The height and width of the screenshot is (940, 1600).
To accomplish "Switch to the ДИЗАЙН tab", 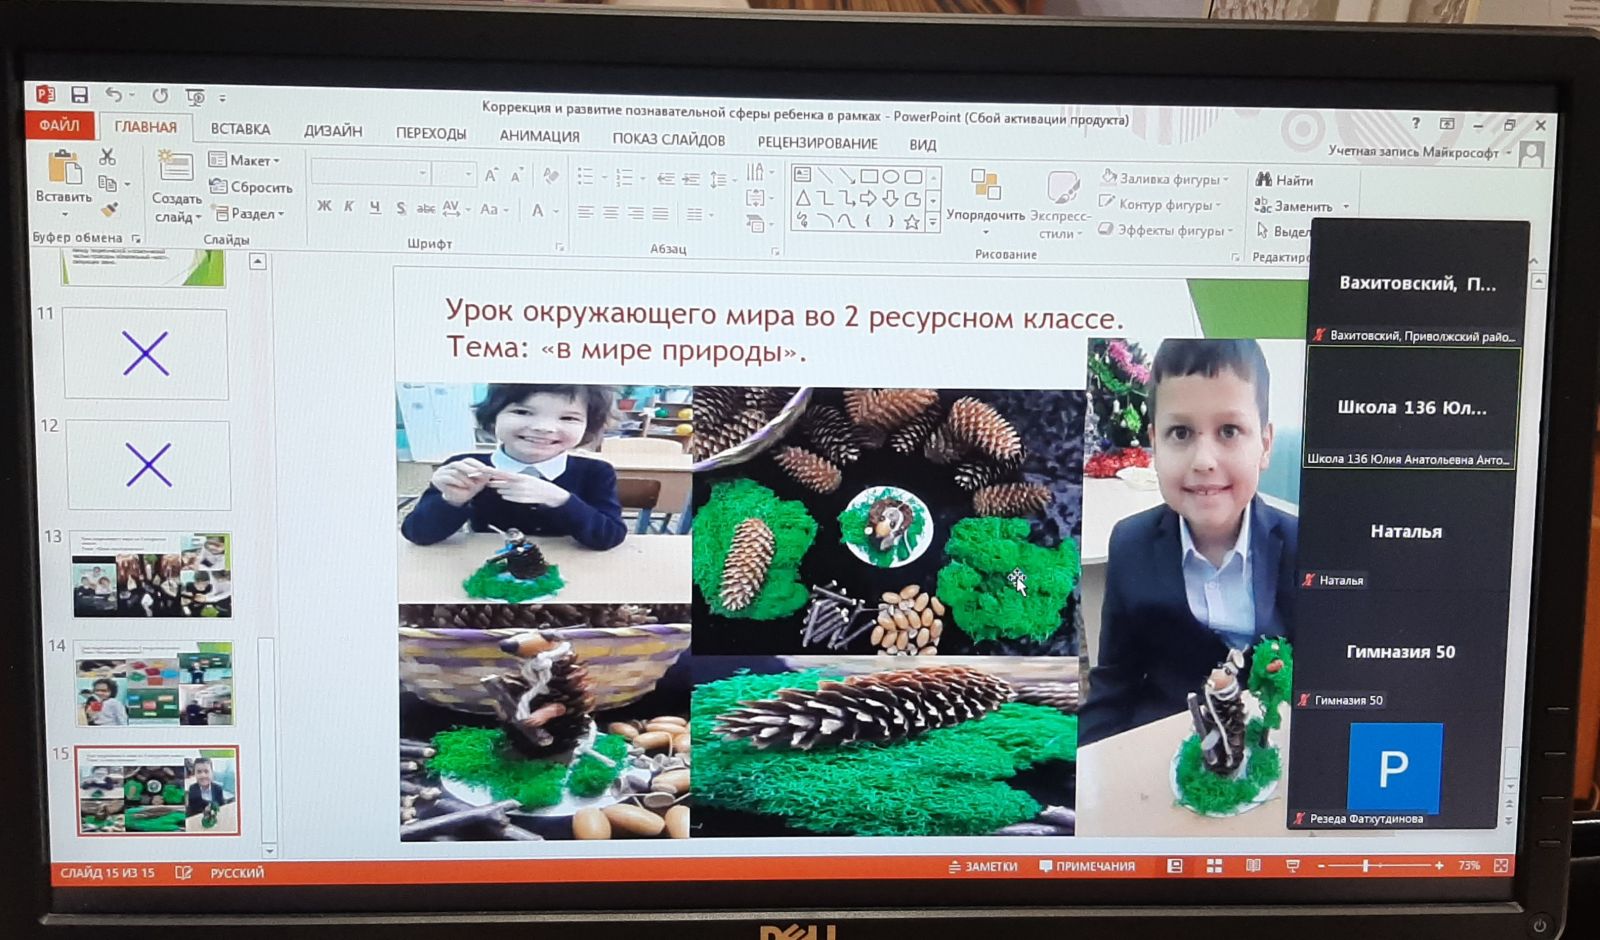I will [x=333, y=131].
